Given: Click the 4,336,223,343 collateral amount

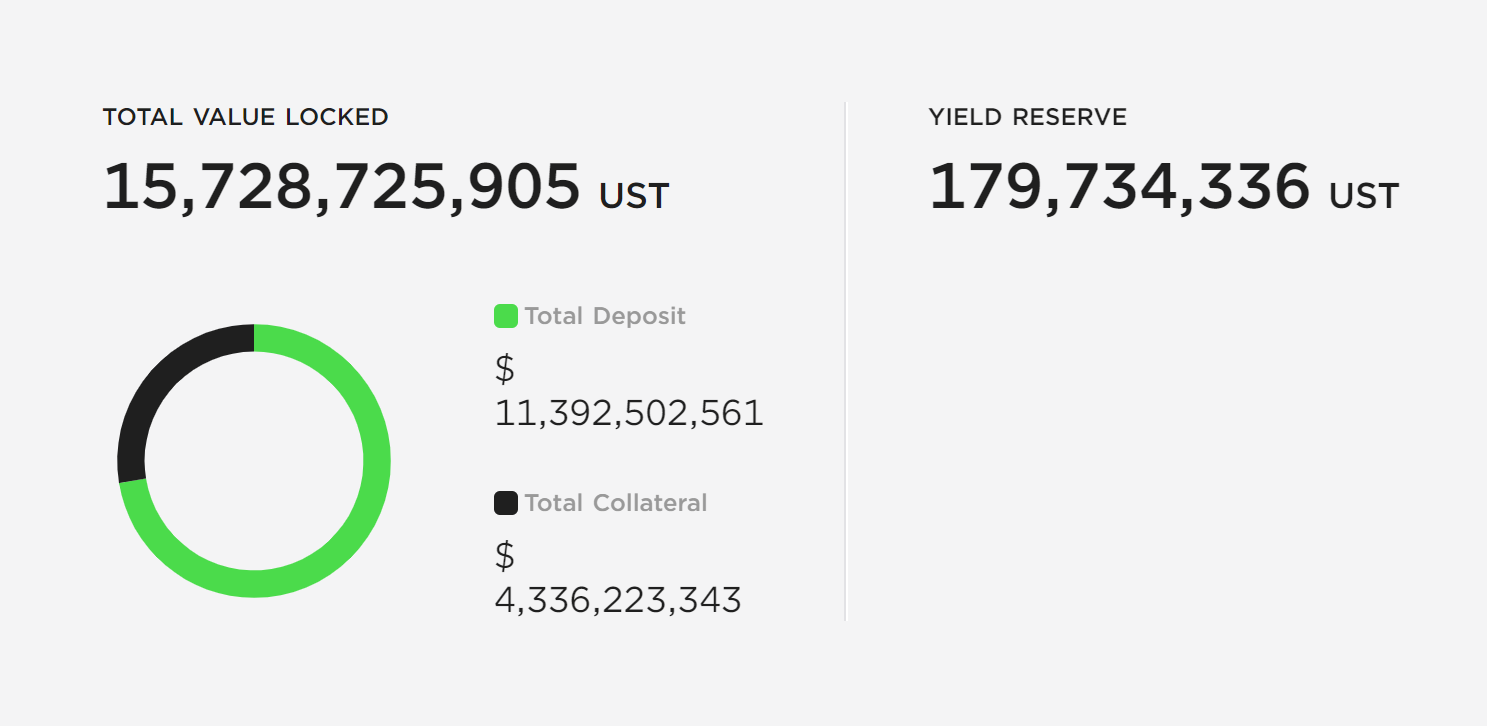Looking at the screenshot, I should pyautogui.click(x=618, y=600).
